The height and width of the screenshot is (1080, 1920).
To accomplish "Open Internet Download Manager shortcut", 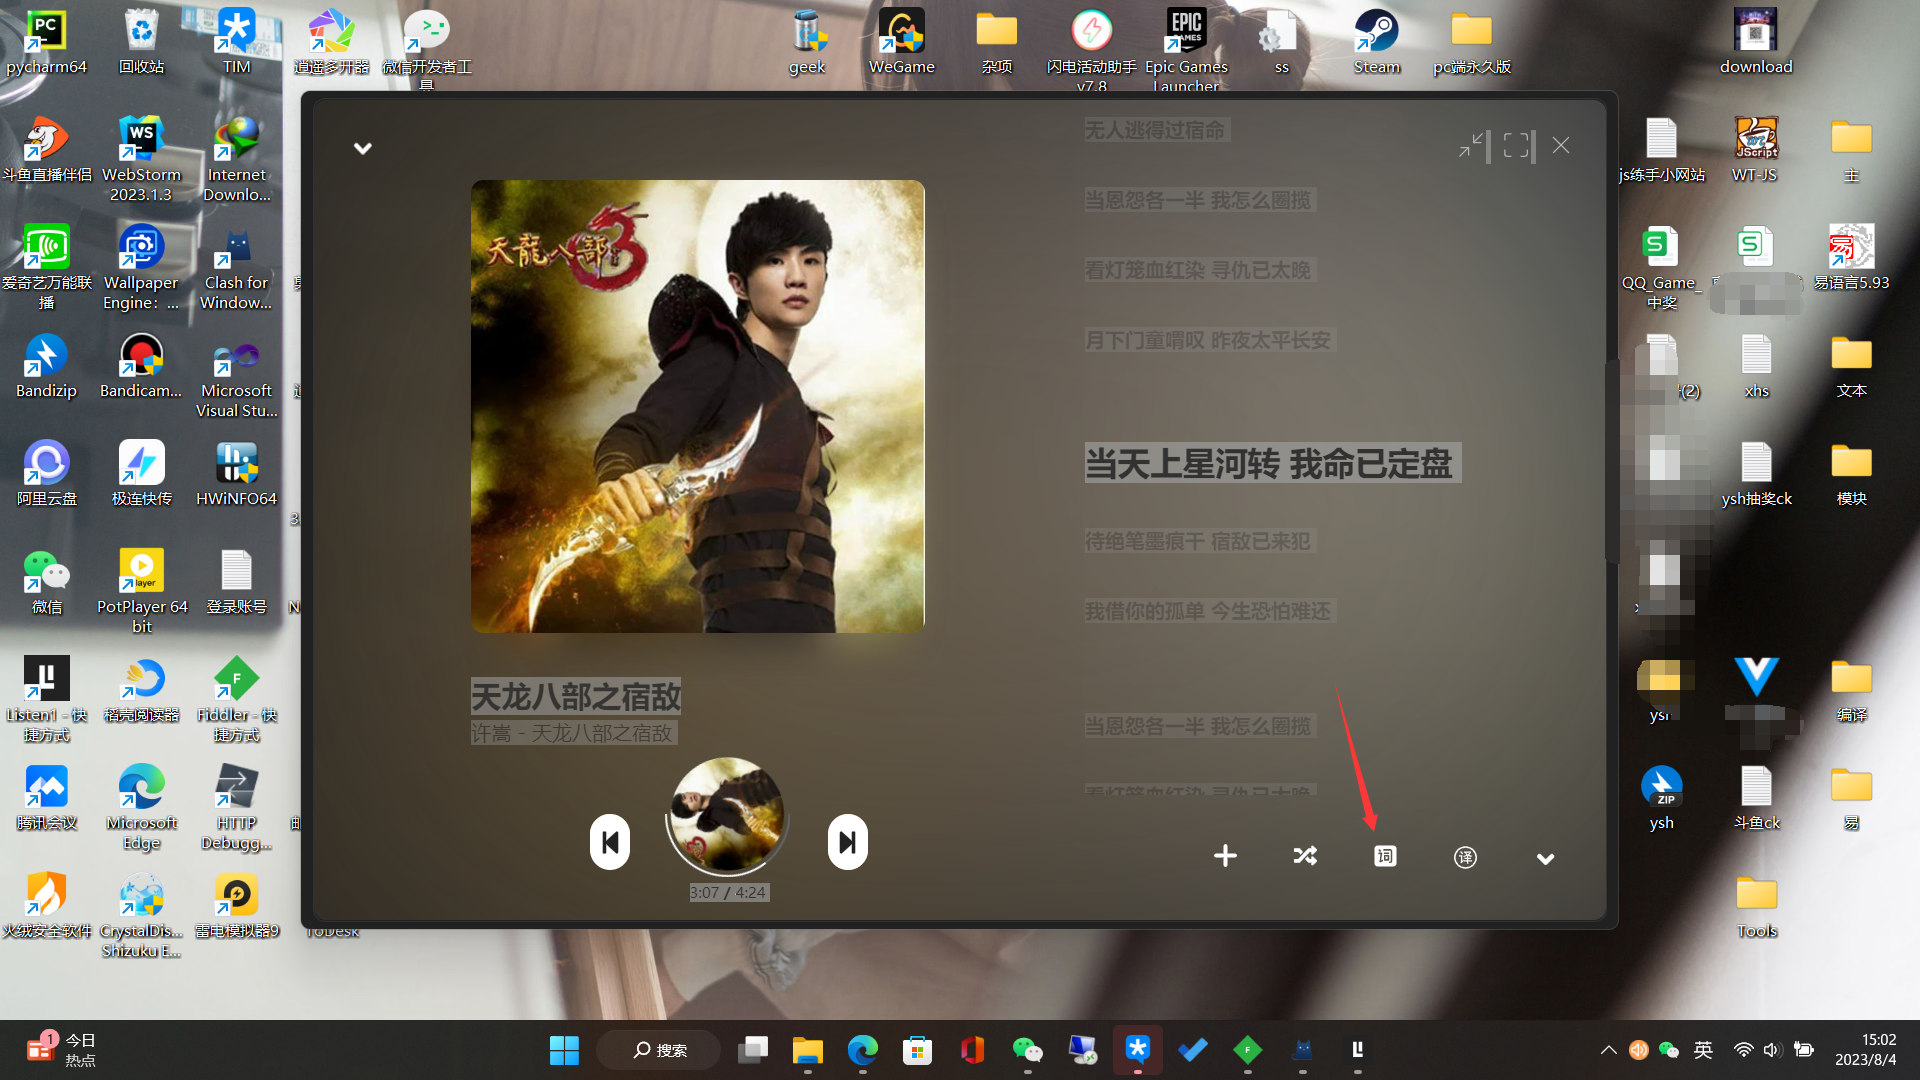I will pos(237,160).
